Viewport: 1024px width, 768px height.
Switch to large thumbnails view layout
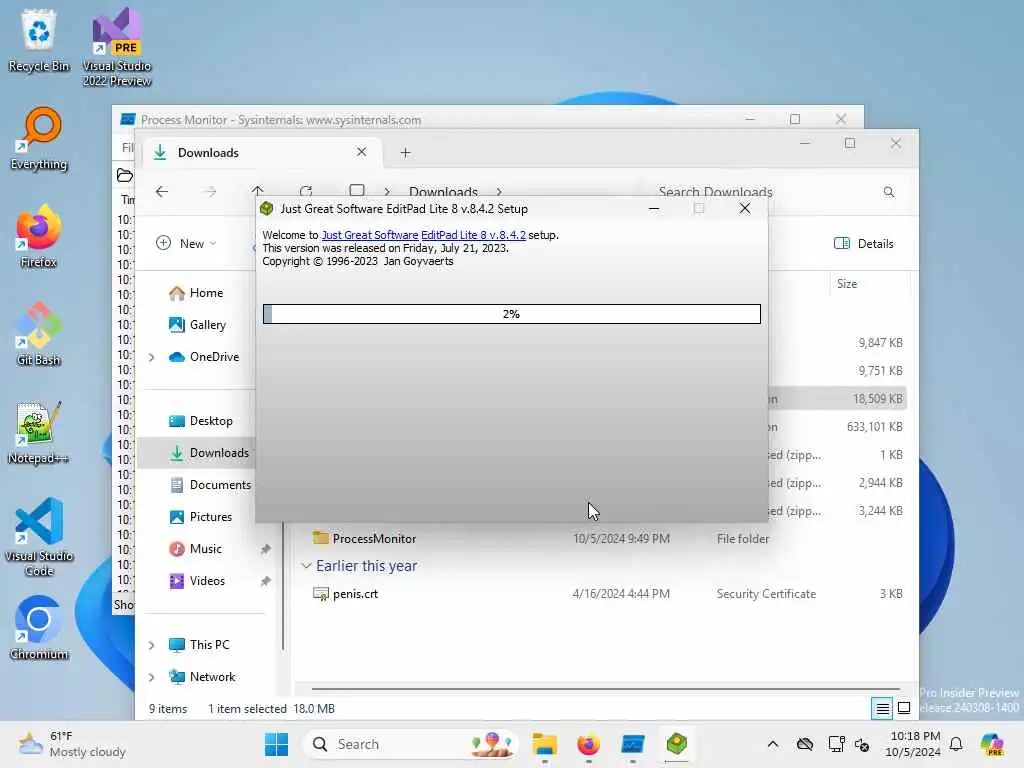point(904,709)
